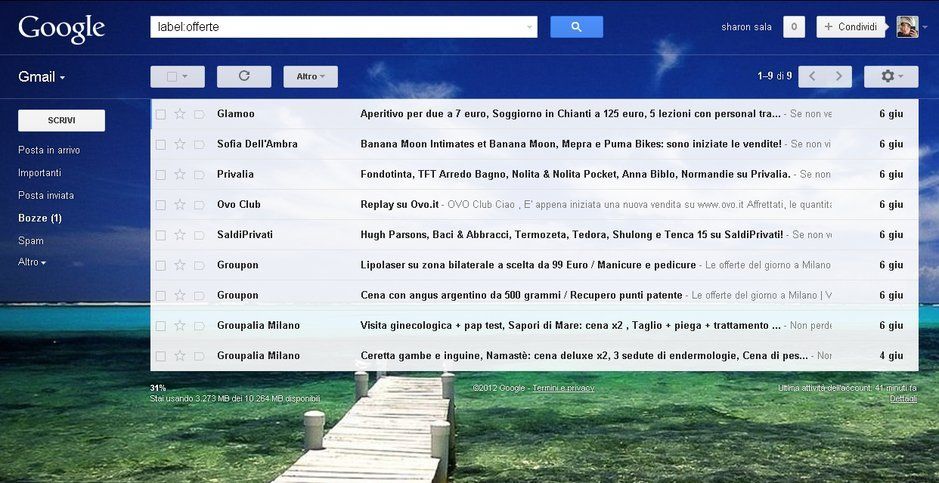Open account menu arrow beside avatar
Image resolution: width=939 pixels, height=483 pixels.
pos(925,27)
